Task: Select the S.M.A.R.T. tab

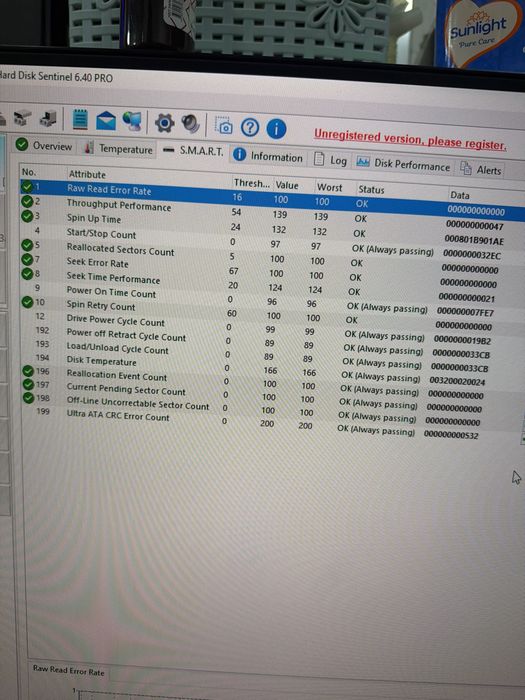Action: pyautogui.click(x=193, y=151)
